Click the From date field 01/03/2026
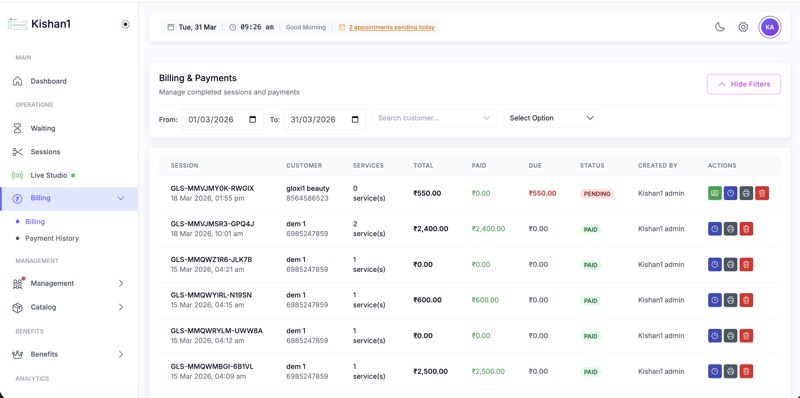The width and height of the screenshot is (800, 398). click(222, 119)
